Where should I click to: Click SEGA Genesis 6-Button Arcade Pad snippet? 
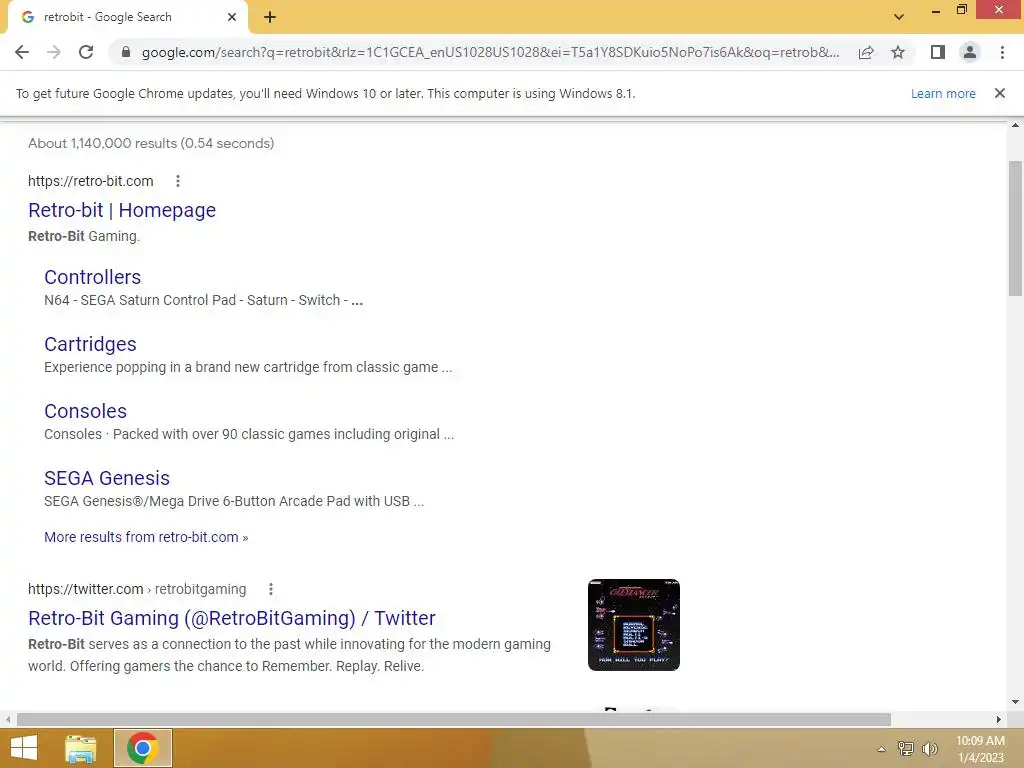234,501
